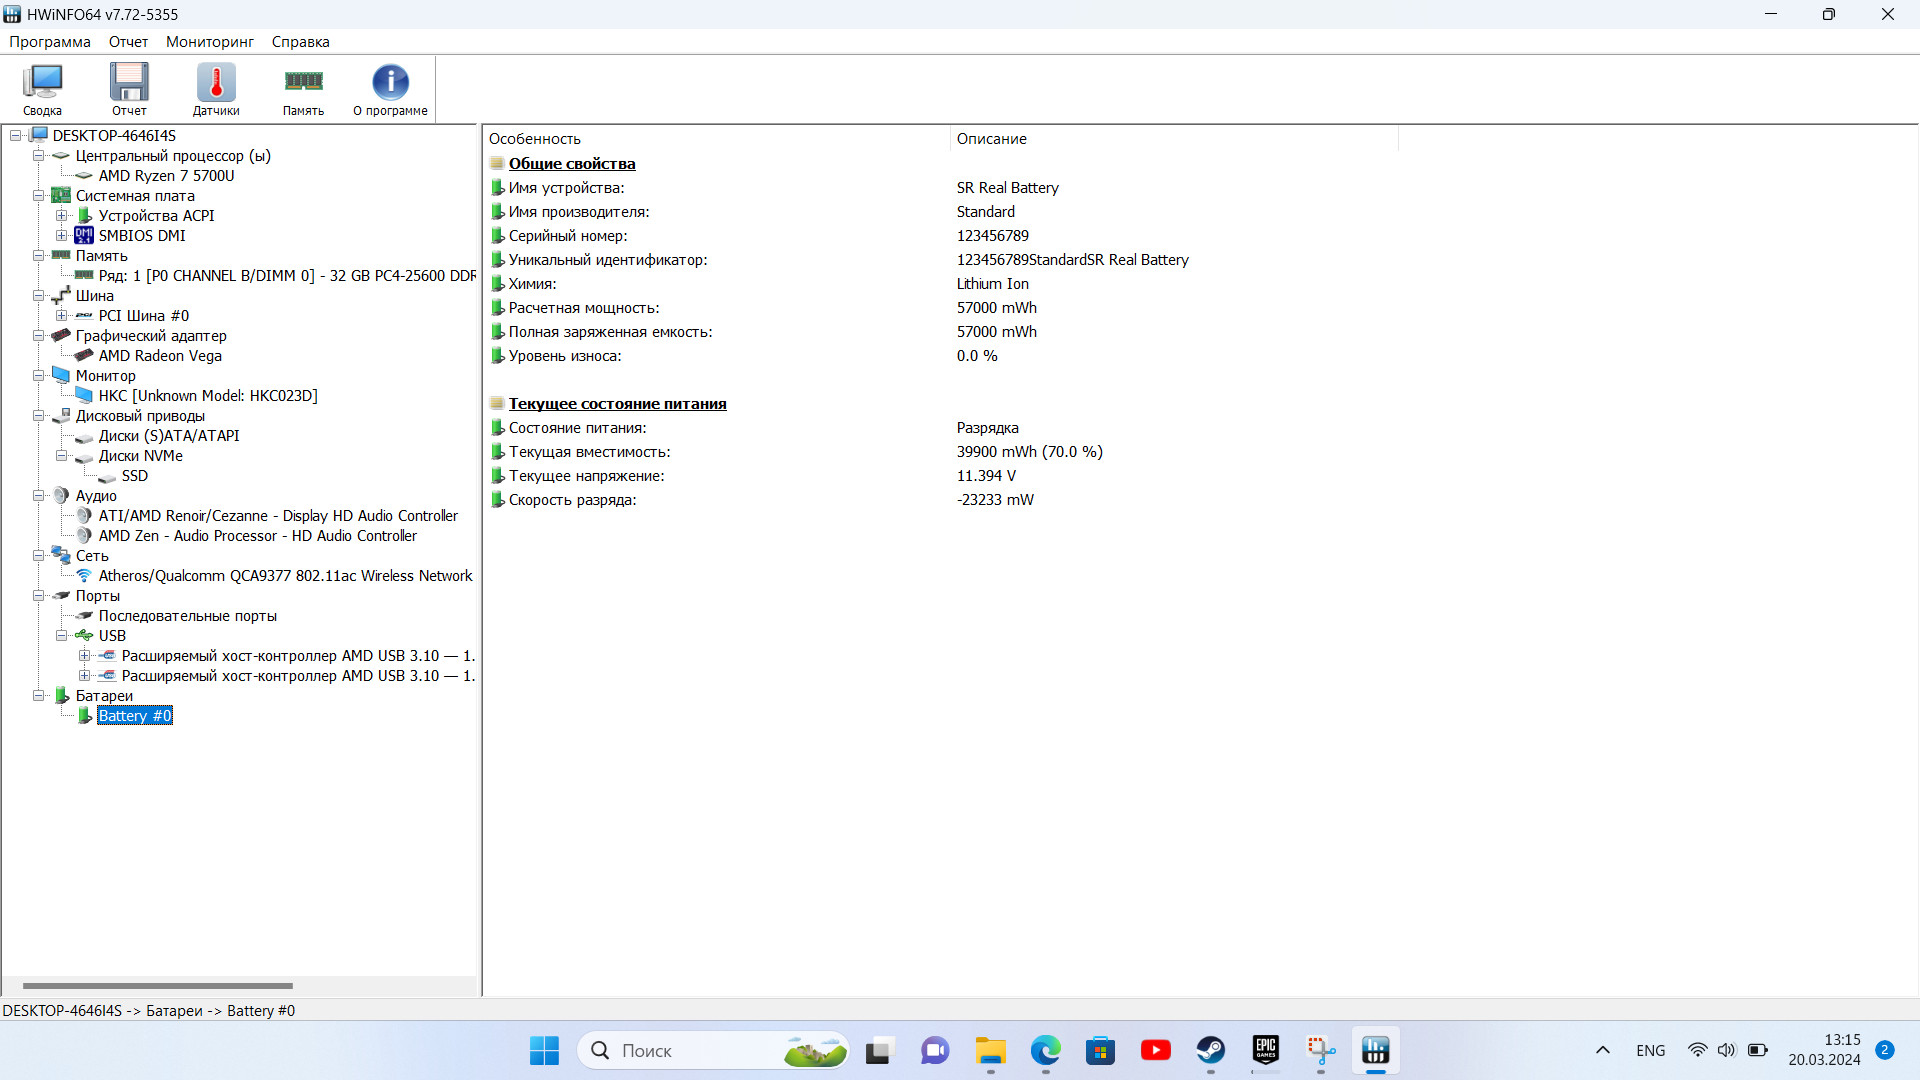
Task: Select the Системная плата tree item
Action: point(135,196)
